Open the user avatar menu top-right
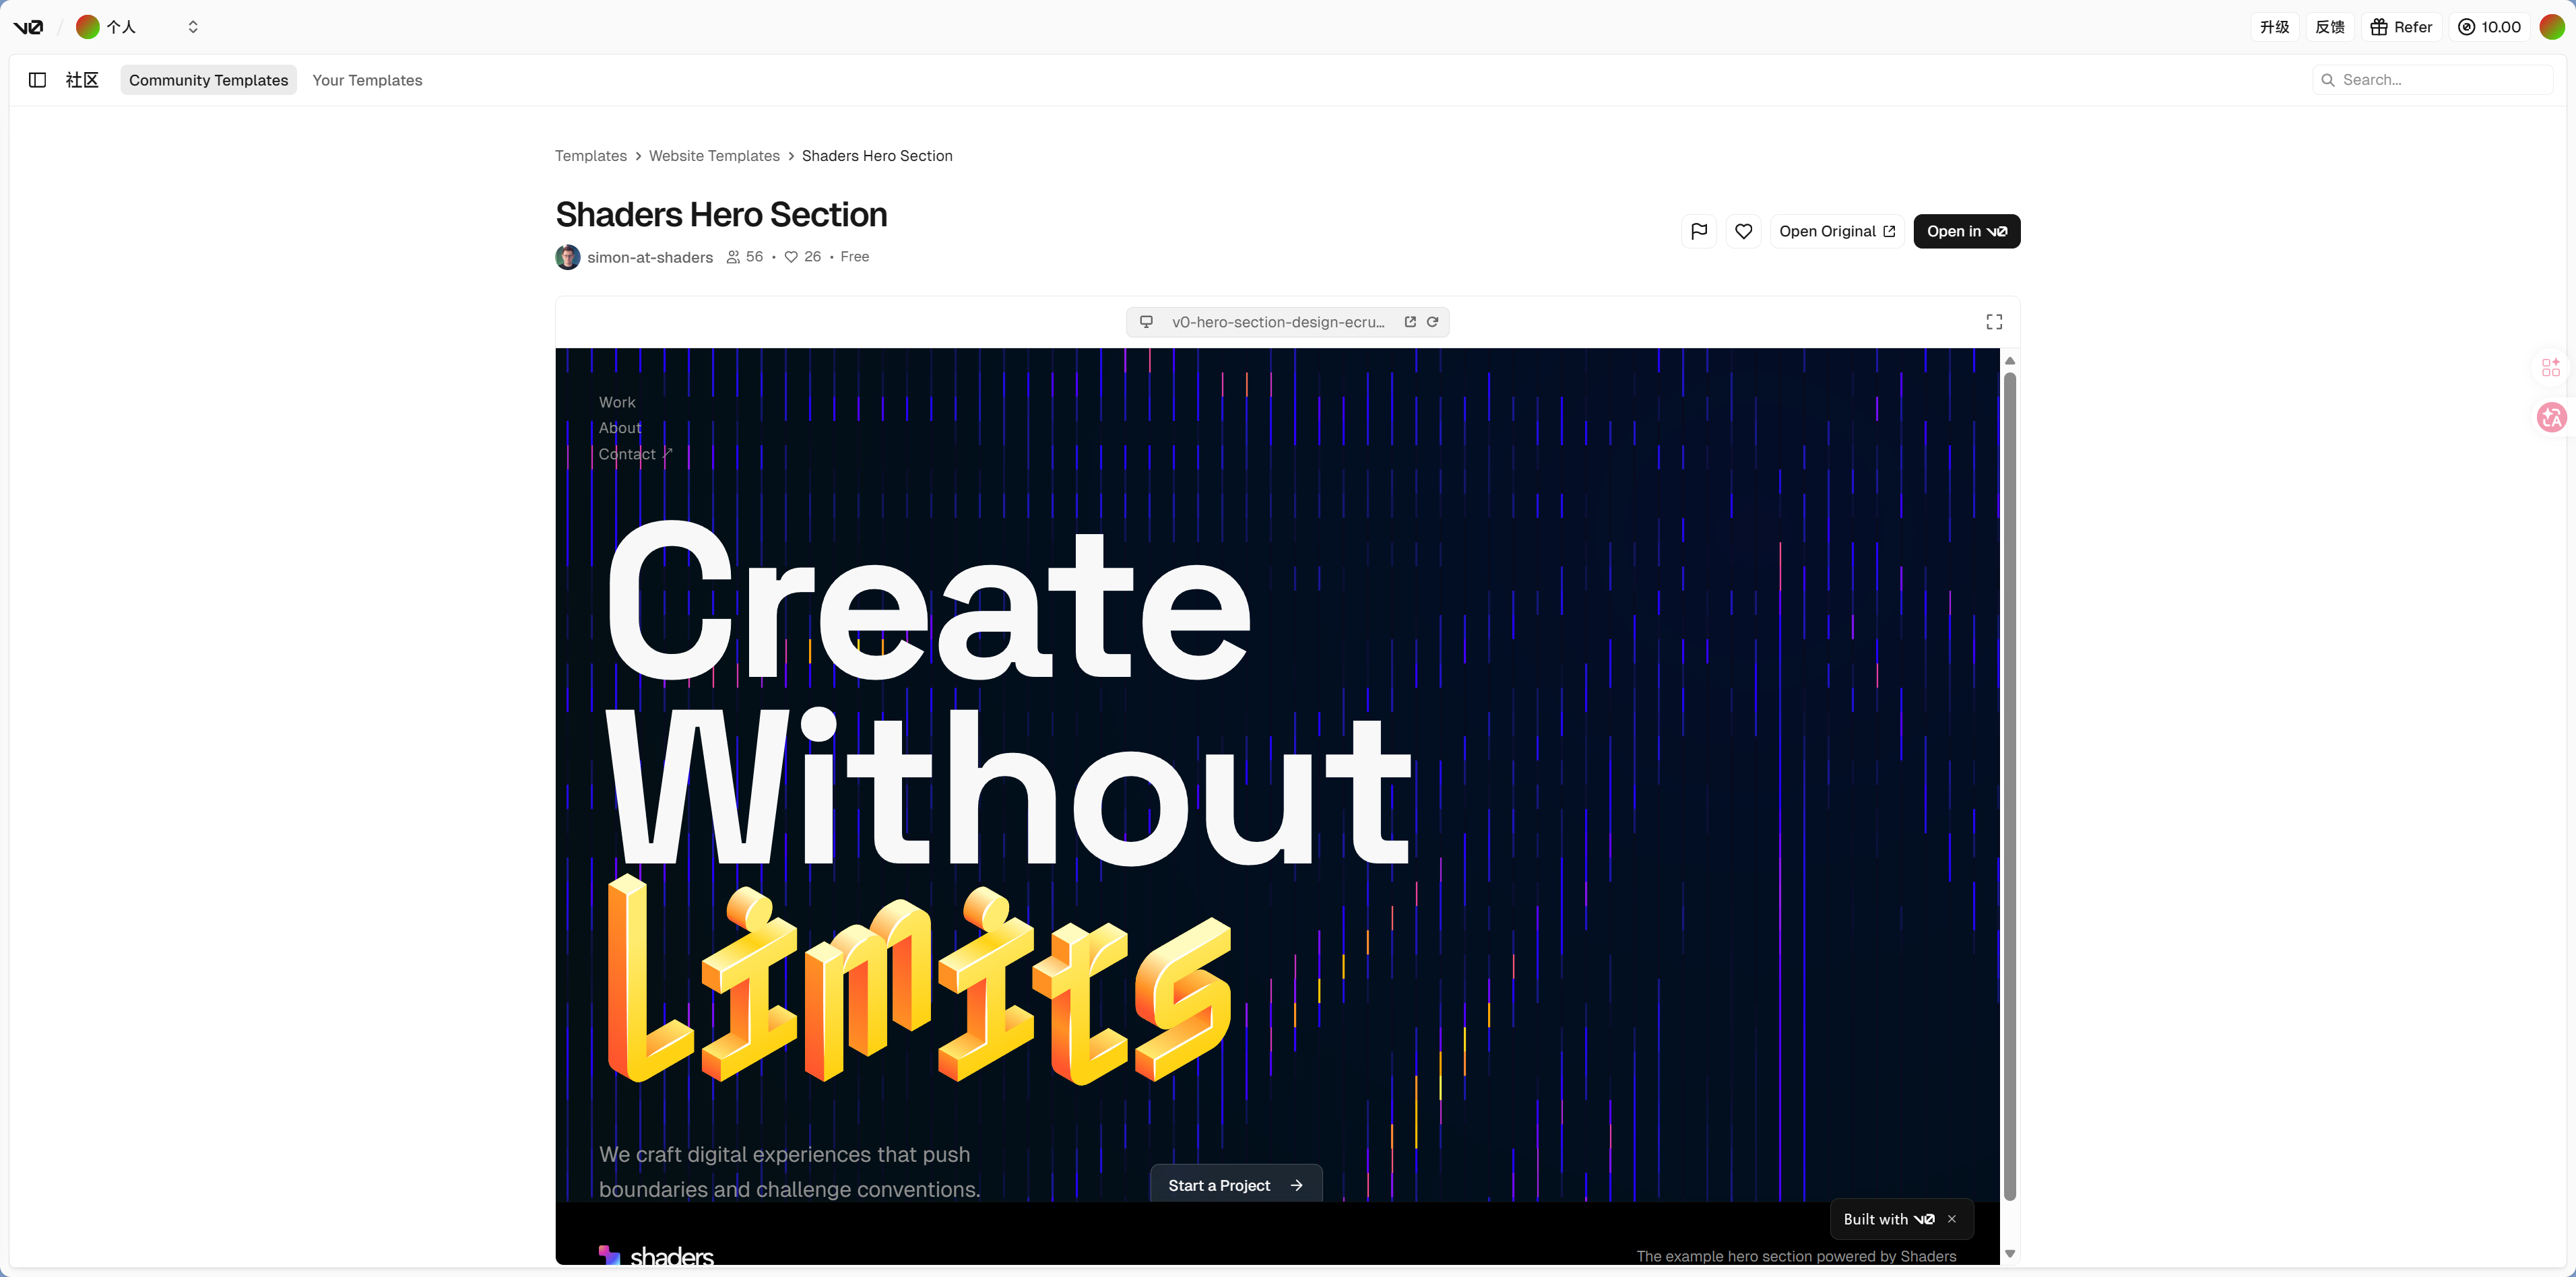Image resolution: width=2576 pixels, height=1277 pixels. (x=2551, y=27)
